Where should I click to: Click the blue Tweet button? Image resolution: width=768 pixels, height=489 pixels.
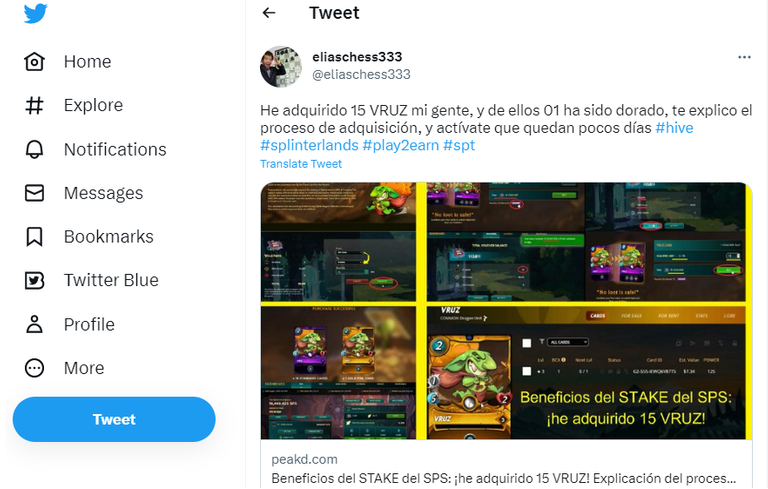[114, 419]
